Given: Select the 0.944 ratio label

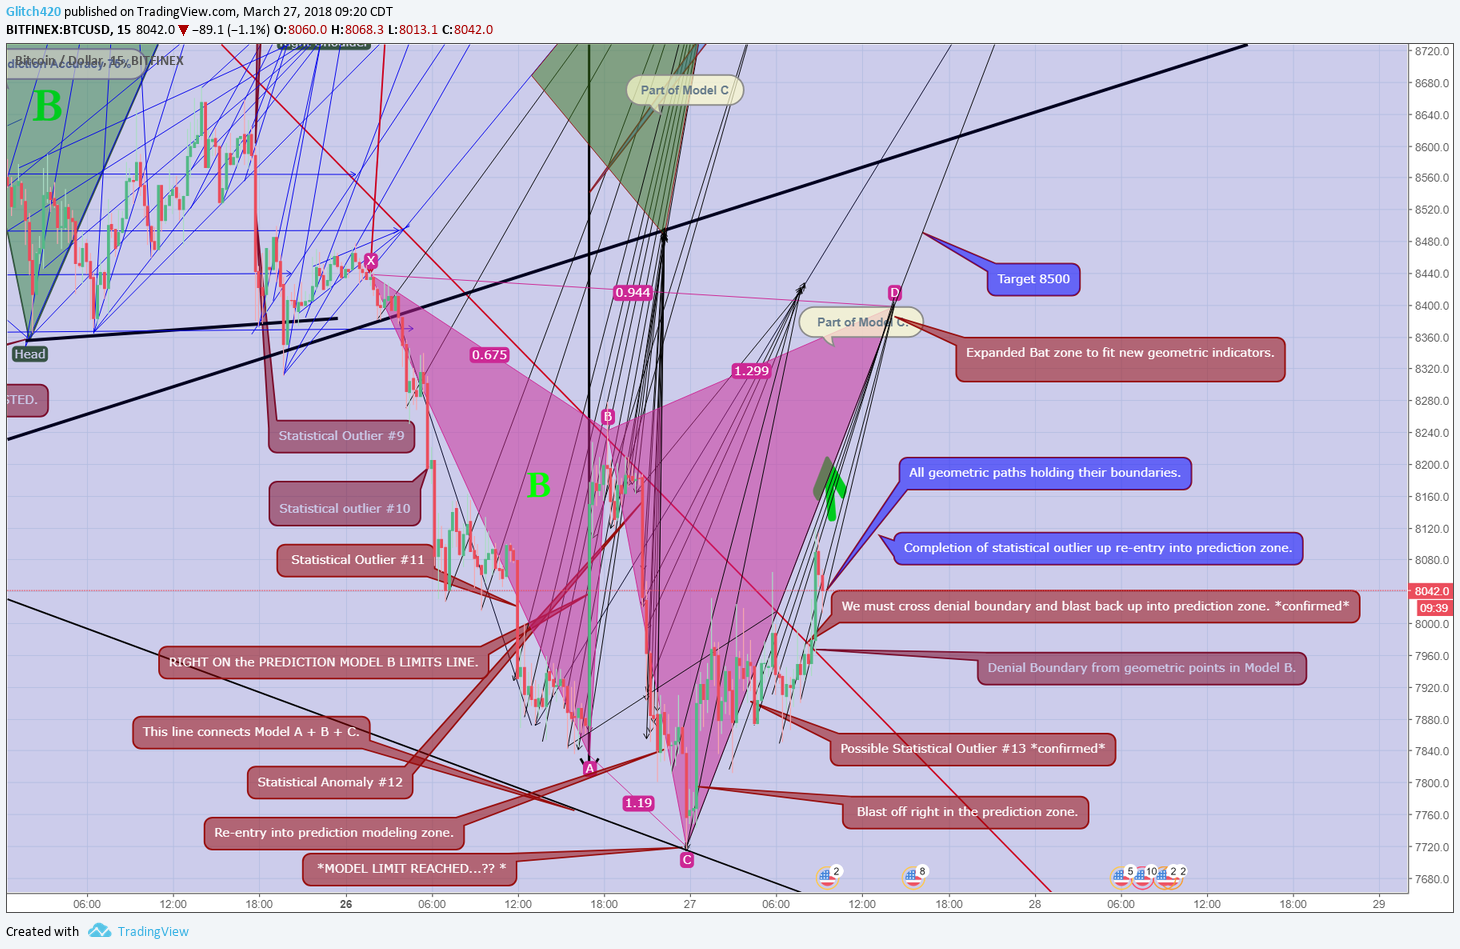Looking at the screenshot, I should (x=633, y=293).
